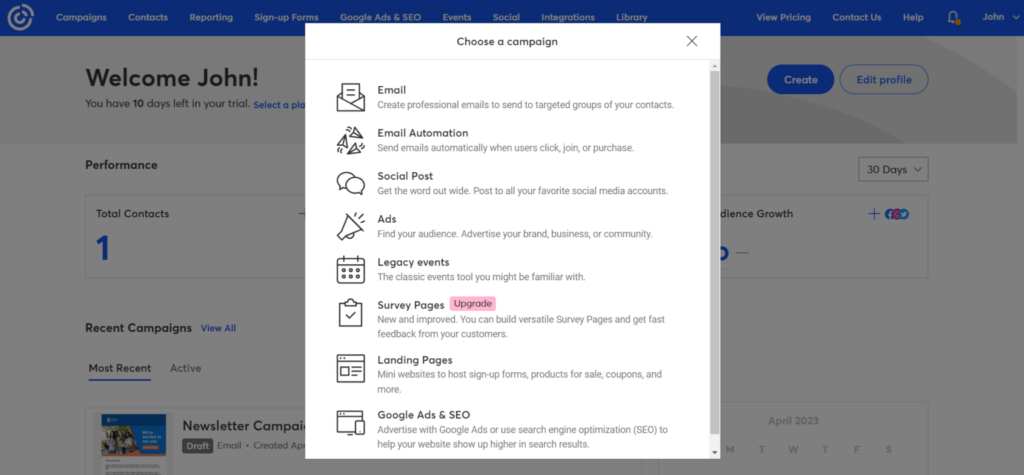Image resolution: width=1024 pixels, height=475 pixels.
Task: Open the John account dropdown
Action: (998, 17)
